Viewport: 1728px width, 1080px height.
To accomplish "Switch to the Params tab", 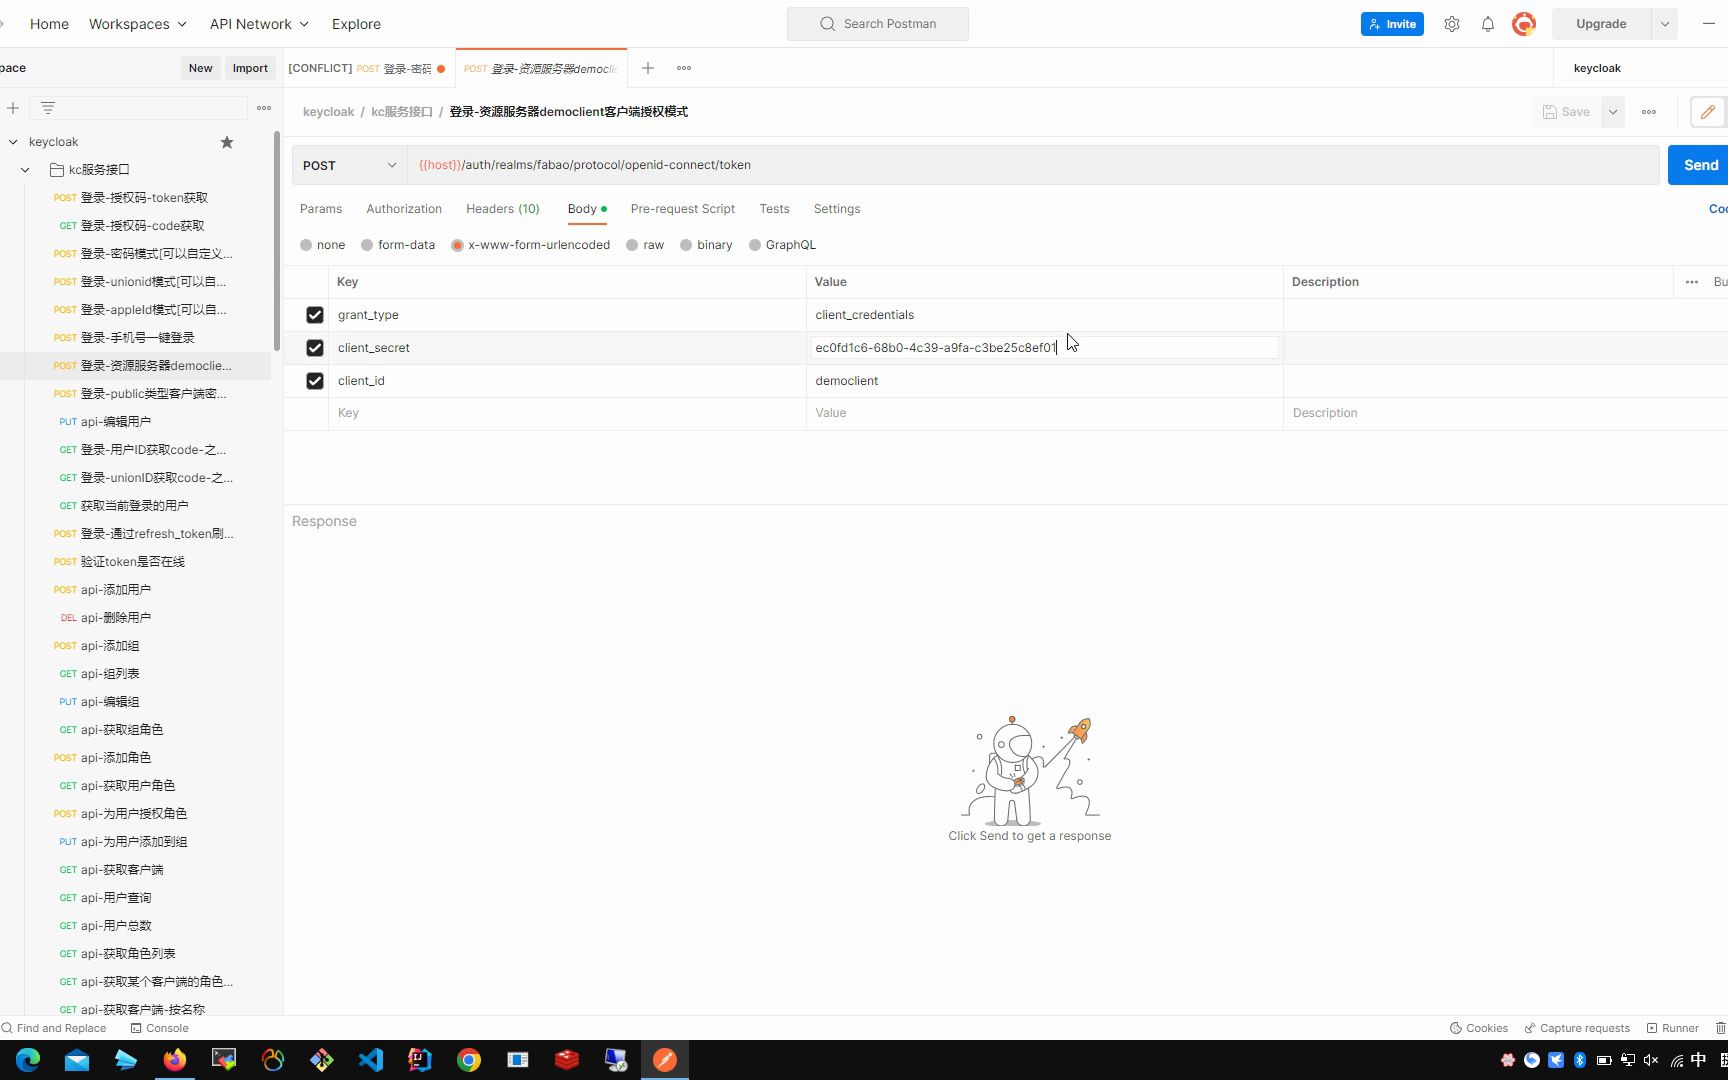I will point(321,209).
